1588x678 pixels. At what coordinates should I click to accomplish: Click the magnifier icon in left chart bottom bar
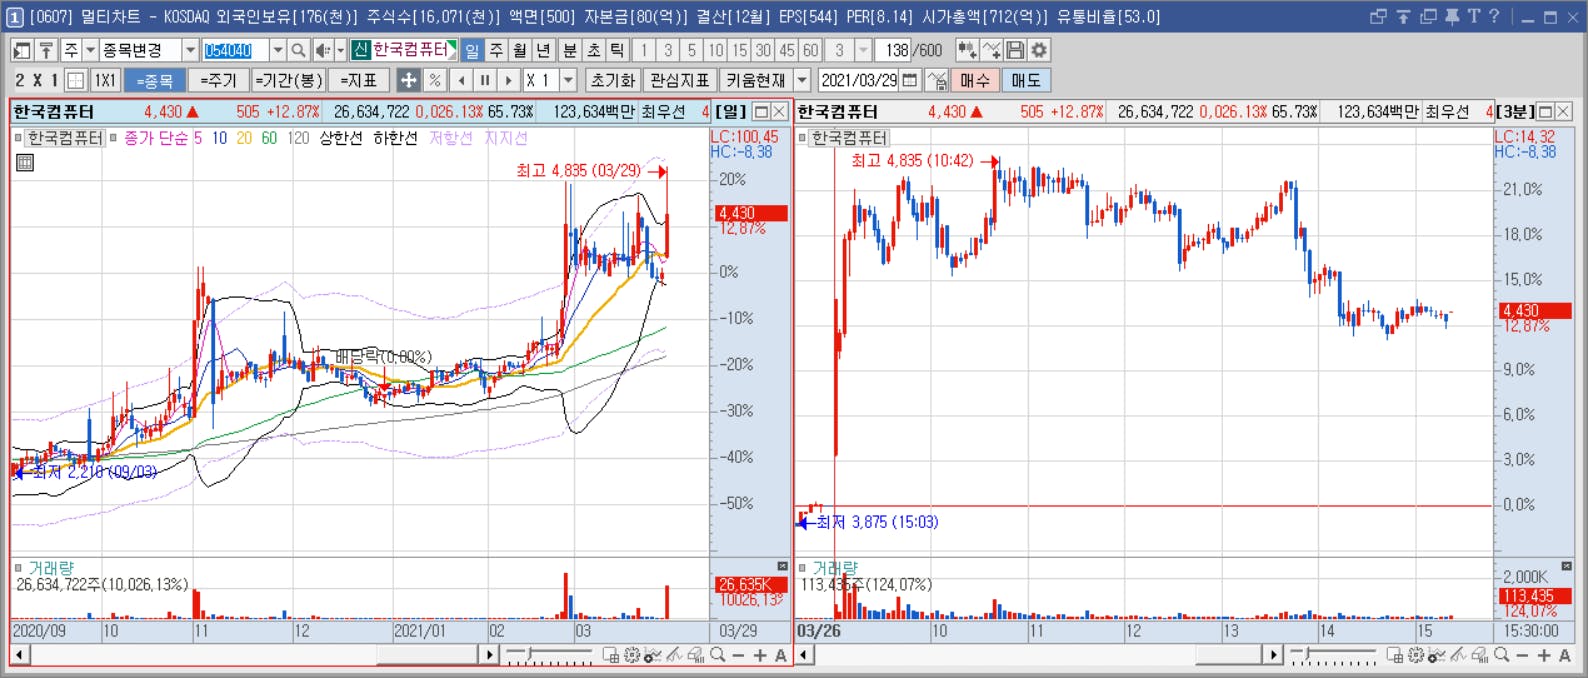pos(717,655)
